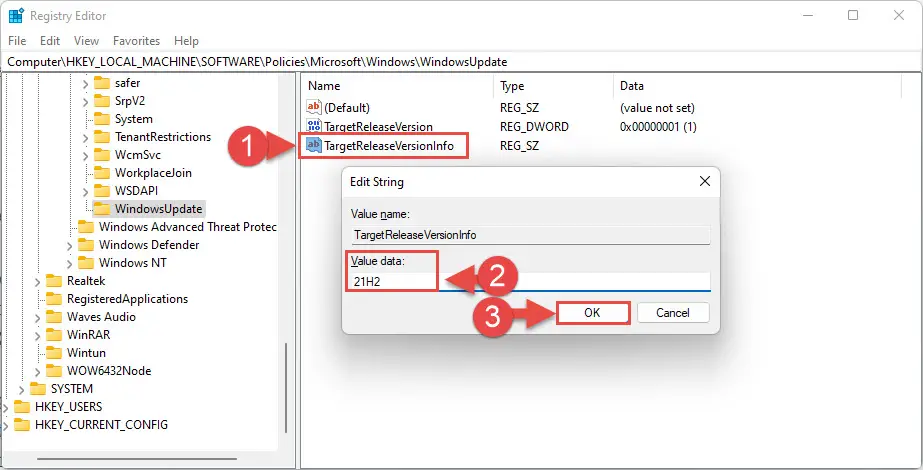This screenshot has width=923, height=470.
Task: Sort values by Name column header
Action: (398, 86)
